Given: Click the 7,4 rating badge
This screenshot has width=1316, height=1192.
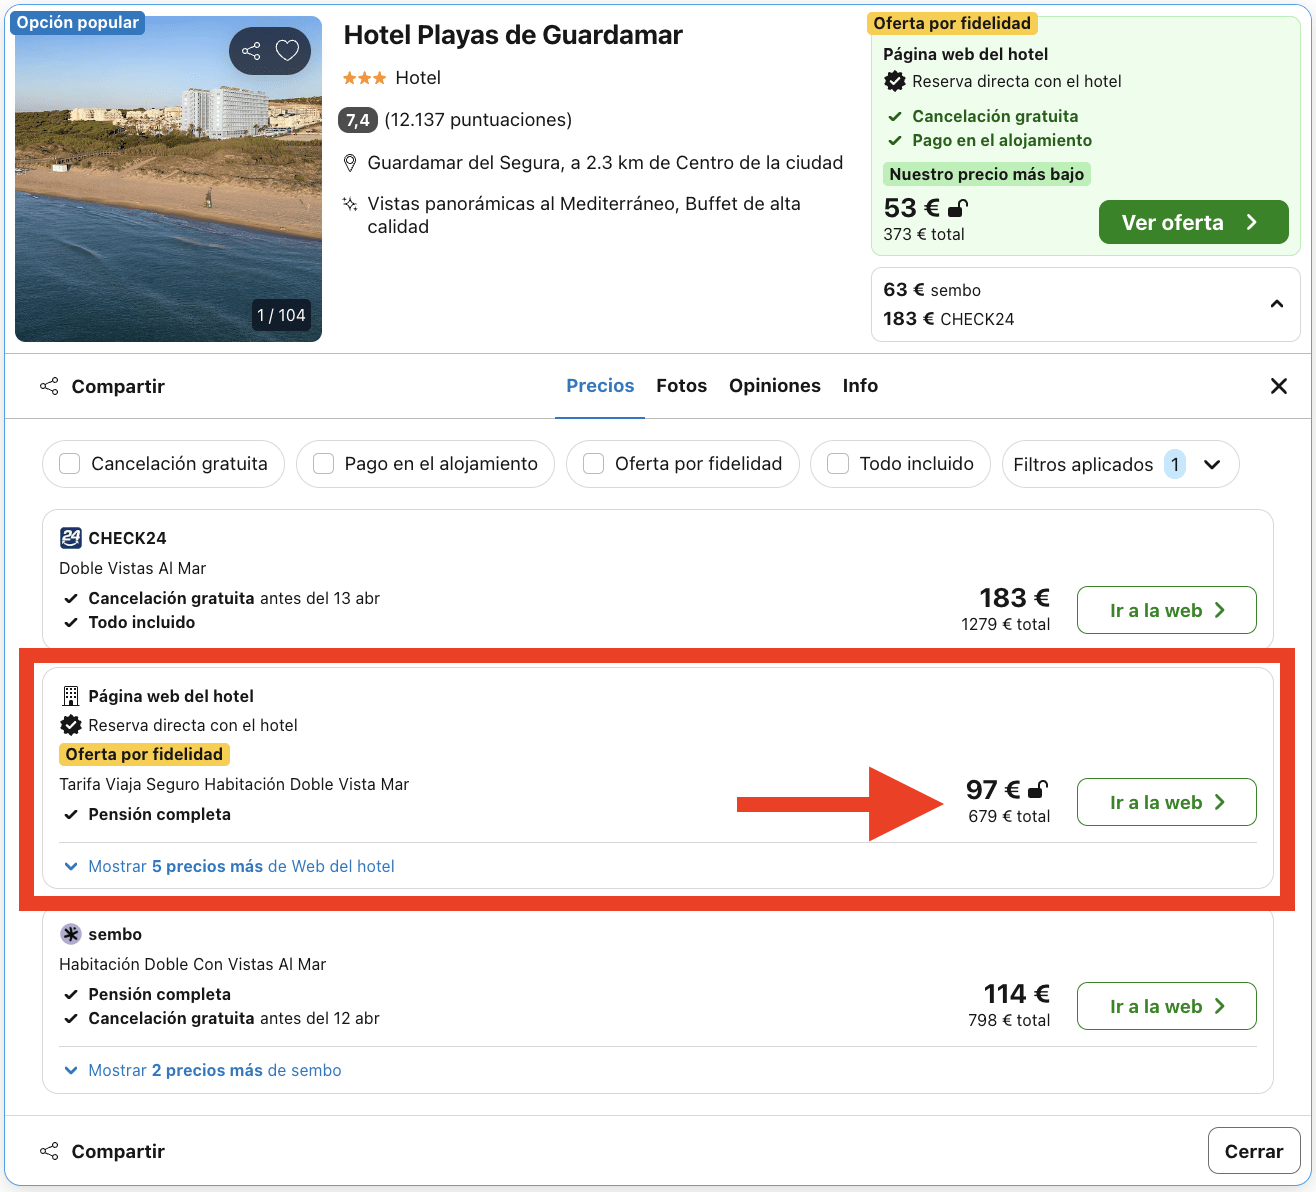Looking at the screenshot, I should tap(358, 120).
